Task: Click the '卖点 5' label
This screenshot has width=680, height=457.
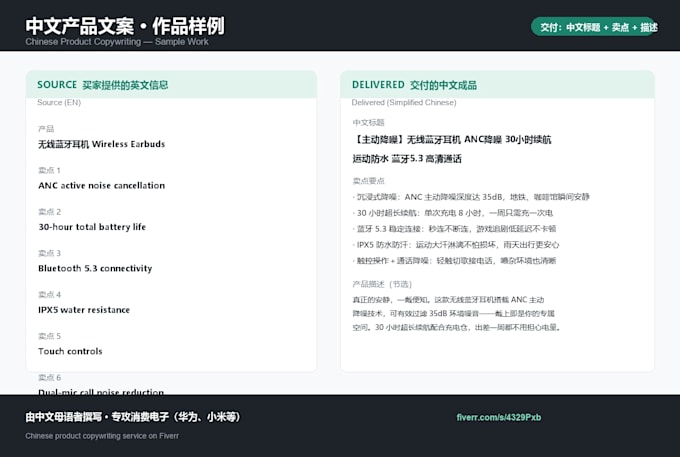Action: tap(49, 336)
